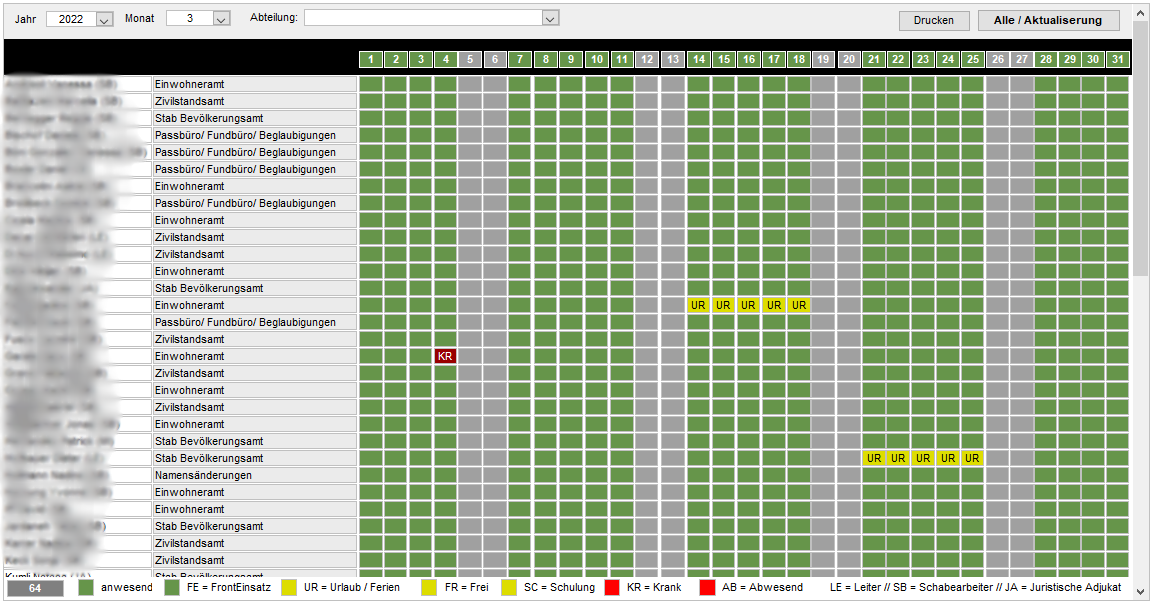Click the yellow UR = Urlaub legend swatch

click(x=289, y=588)
